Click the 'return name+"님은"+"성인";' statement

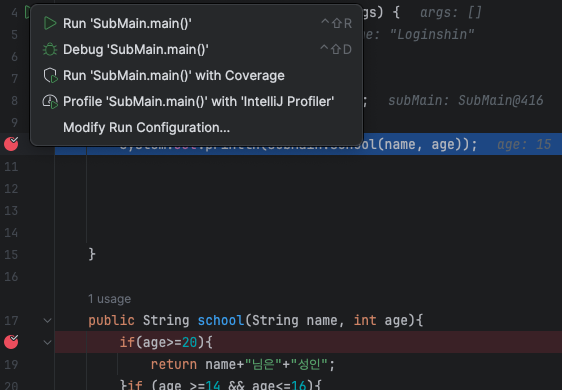coord(243,364)
